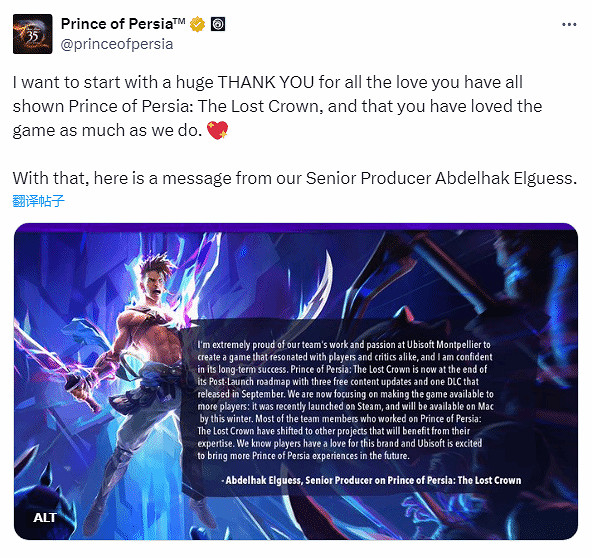Click the 35 anniversary number on the avatar
This screenshot has height=558, width=592.
[x=32, y=36]
